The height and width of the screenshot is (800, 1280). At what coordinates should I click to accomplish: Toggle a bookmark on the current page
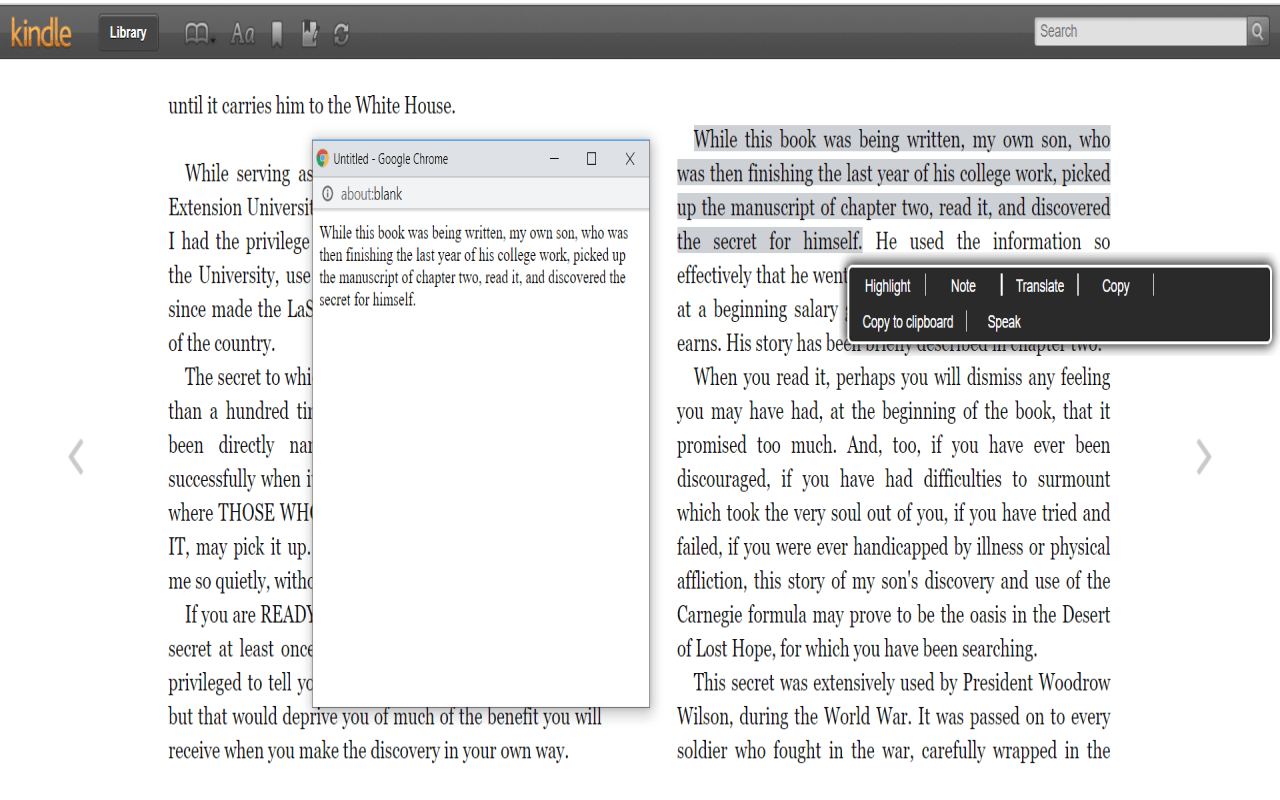276,33
